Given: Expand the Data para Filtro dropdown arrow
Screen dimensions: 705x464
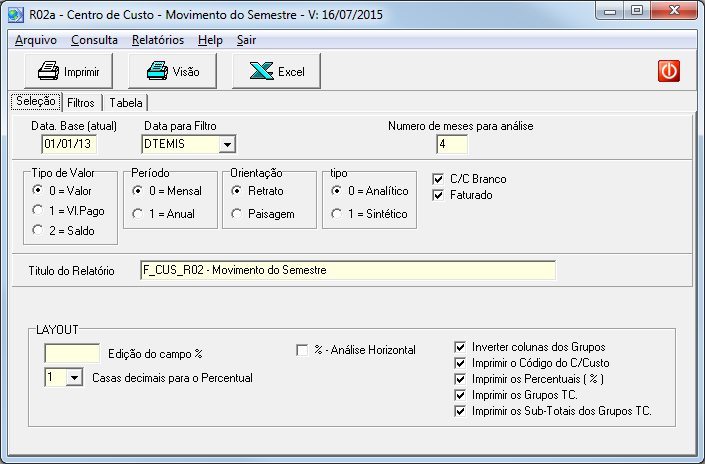Looking at the screenshot, I should 228,144.
